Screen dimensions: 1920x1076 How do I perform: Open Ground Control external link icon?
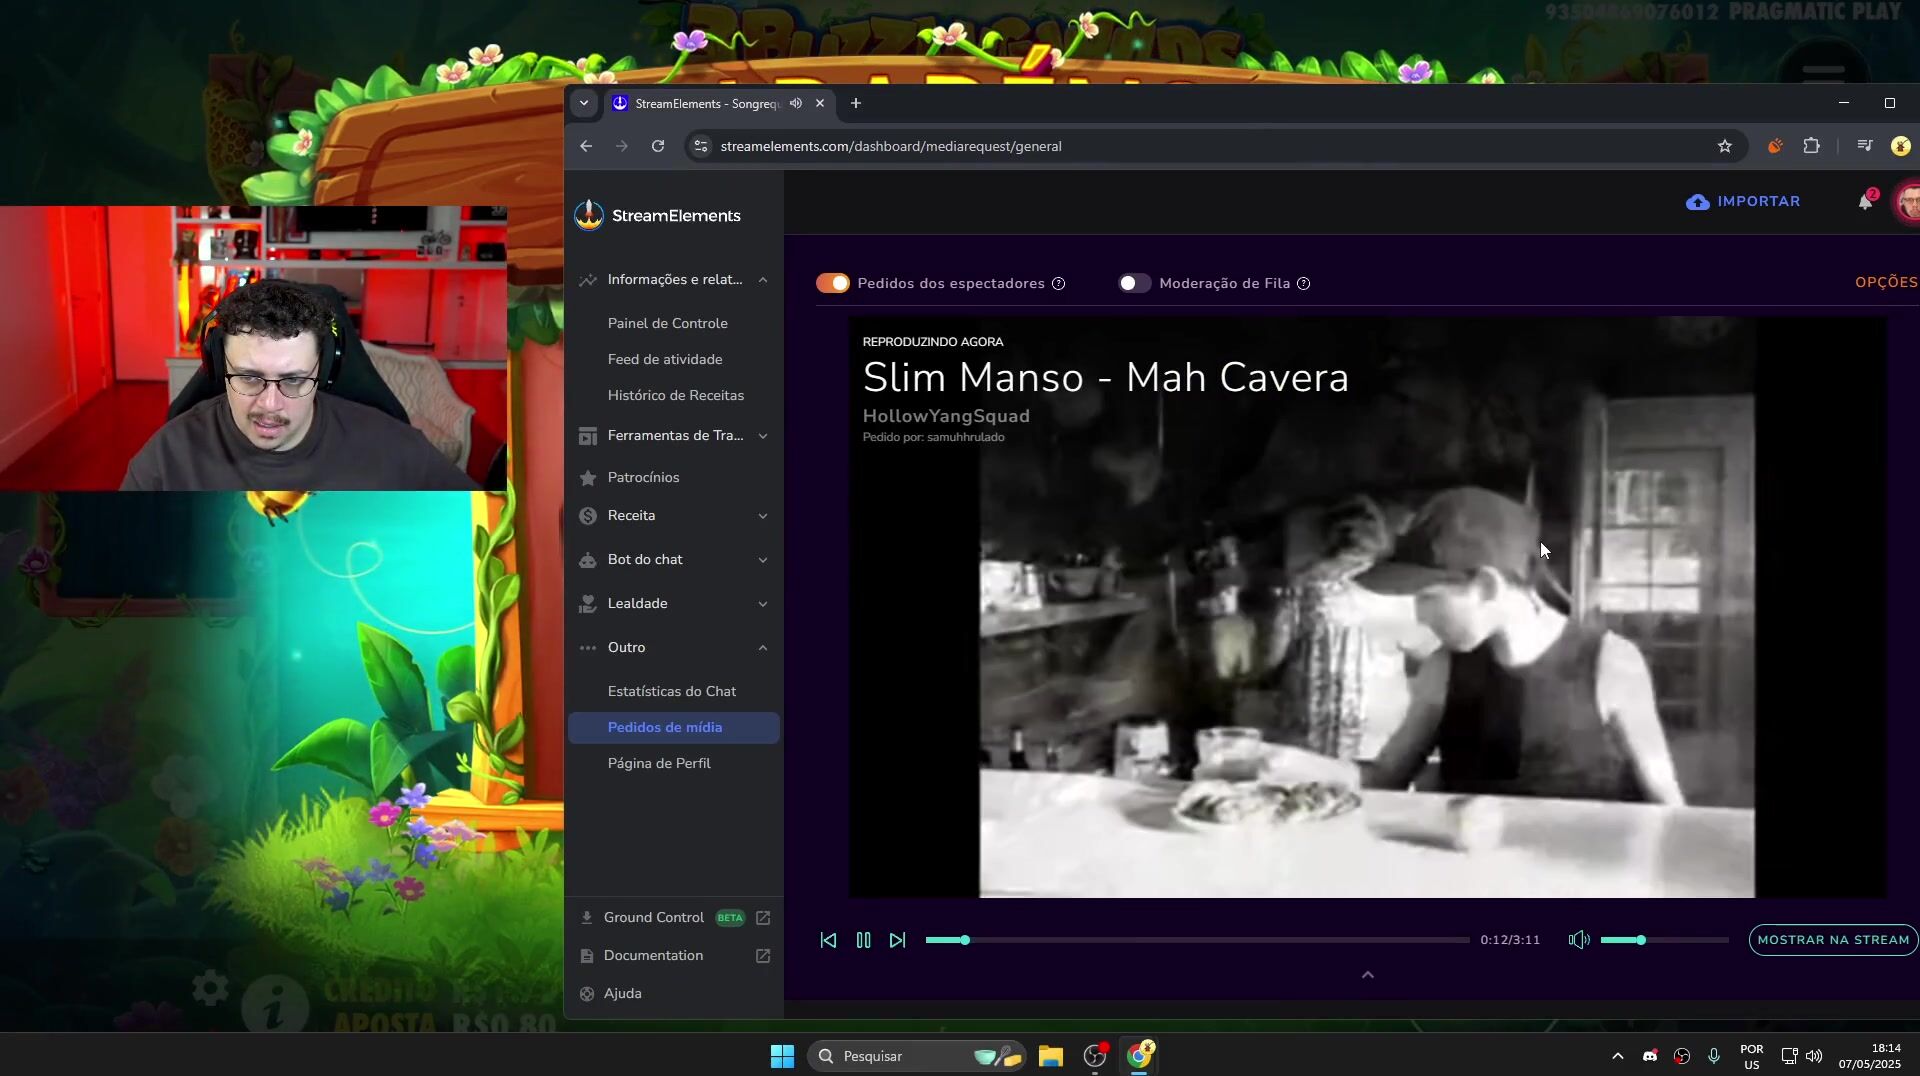pos(763,918)
